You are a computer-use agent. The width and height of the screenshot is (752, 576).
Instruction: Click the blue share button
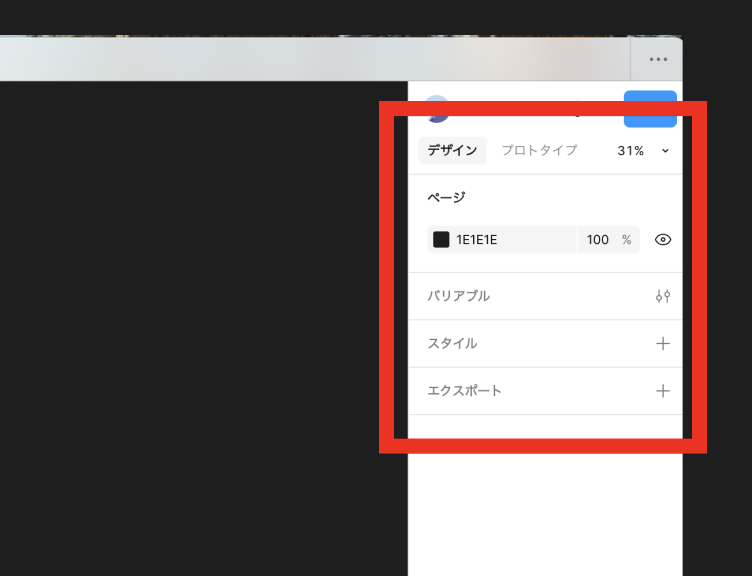tap(650, 109)
